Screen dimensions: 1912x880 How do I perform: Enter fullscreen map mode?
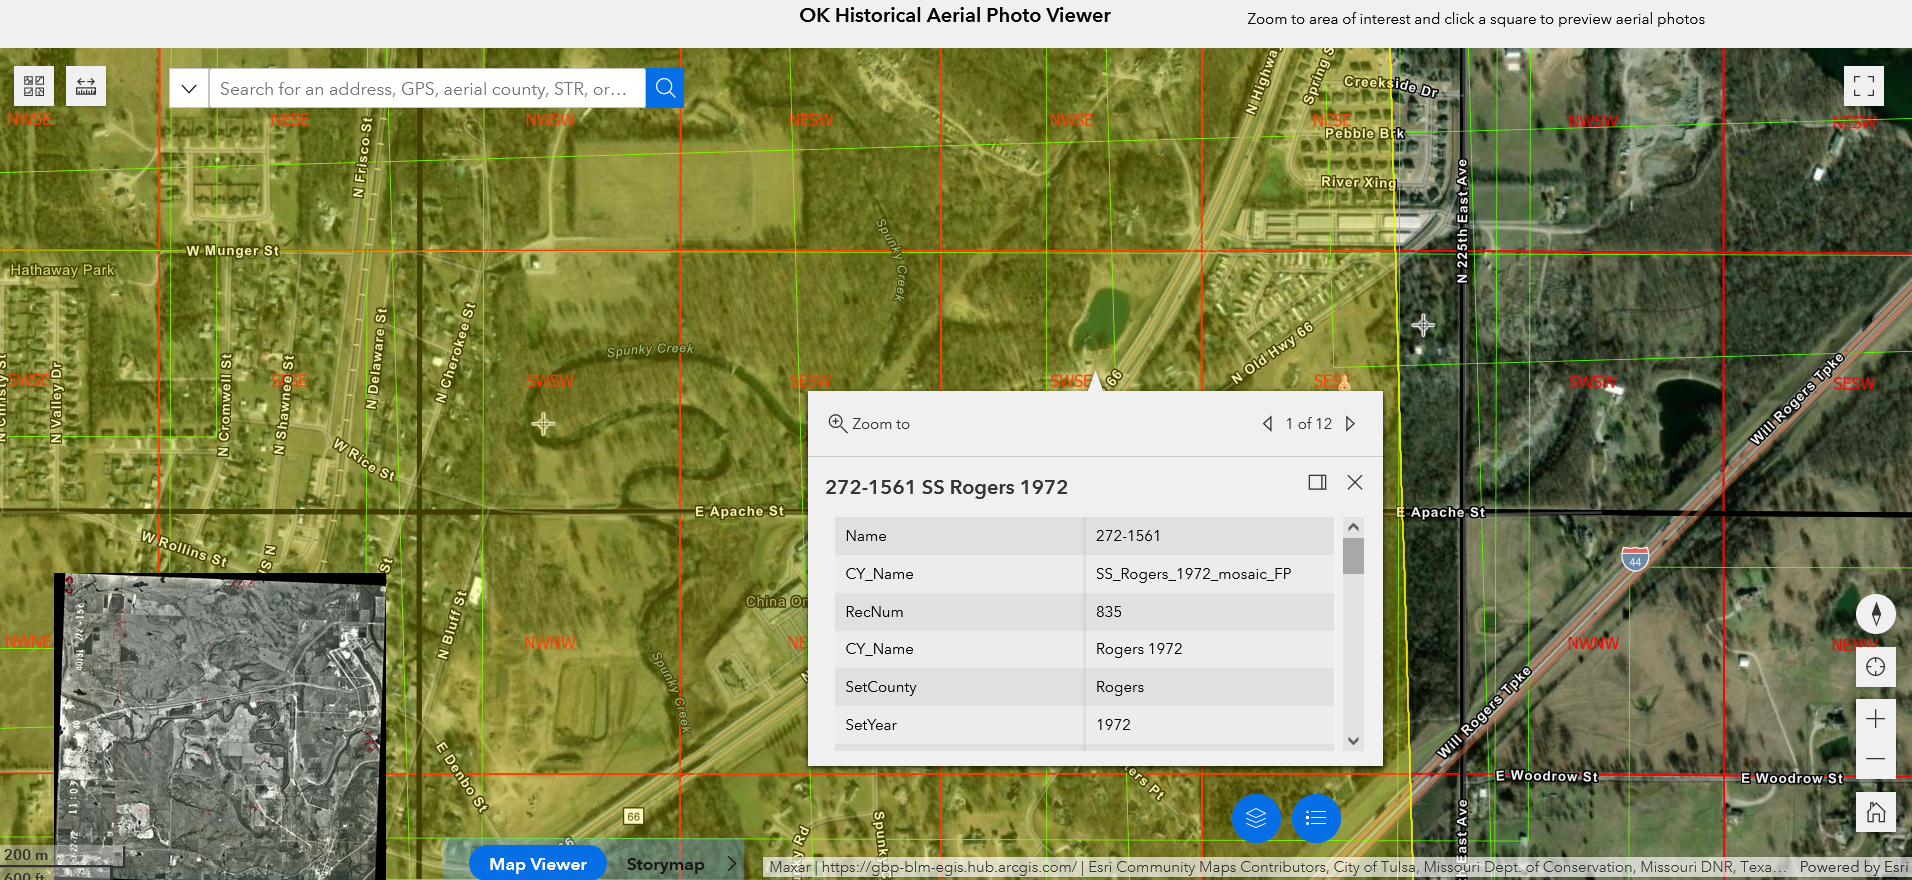click(x=1864, y=86)
